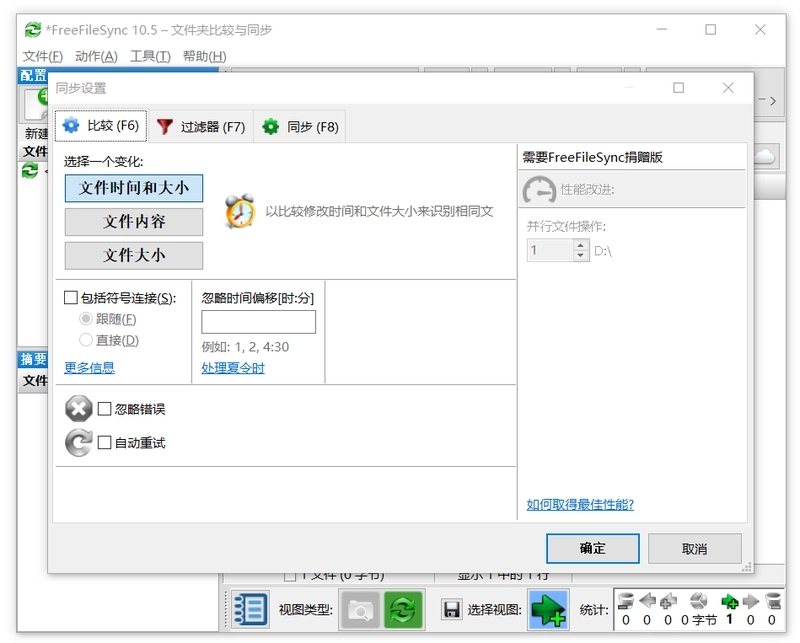Switch to the 比较 (F6) tab
800x643 pixels.
click(x=101, y=126)
